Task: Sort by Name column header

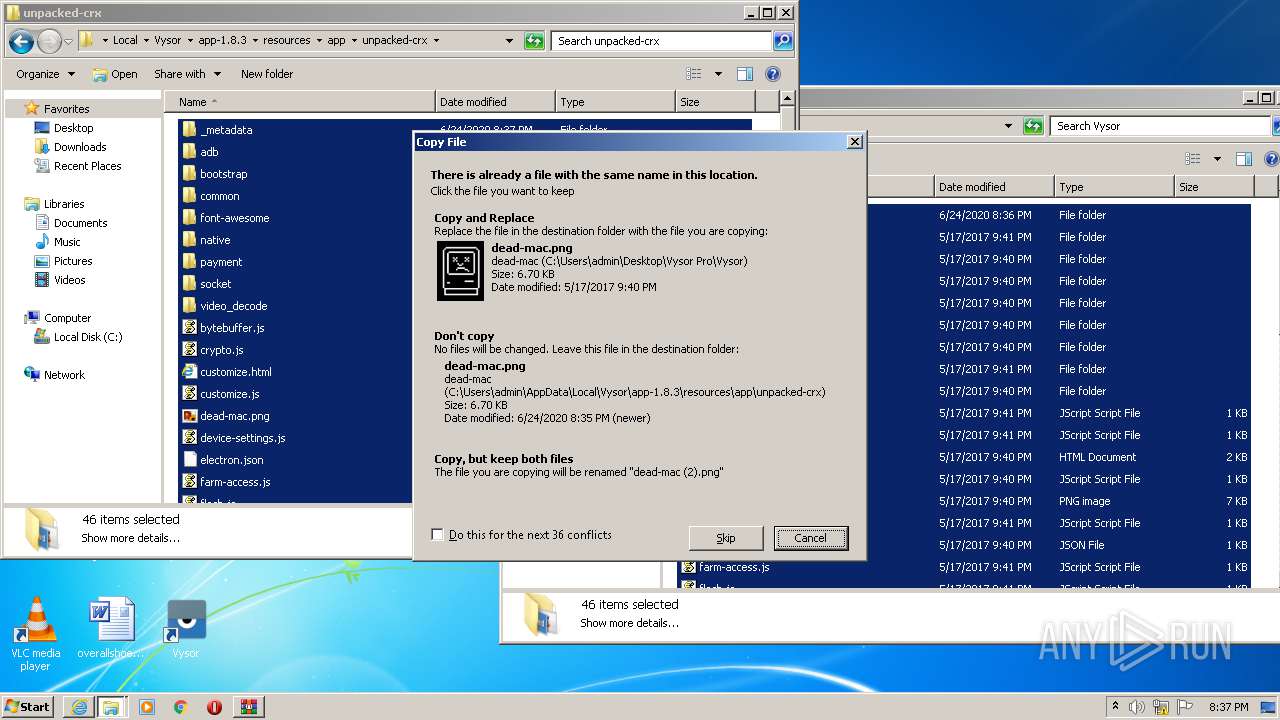Action: coord(300,102)
